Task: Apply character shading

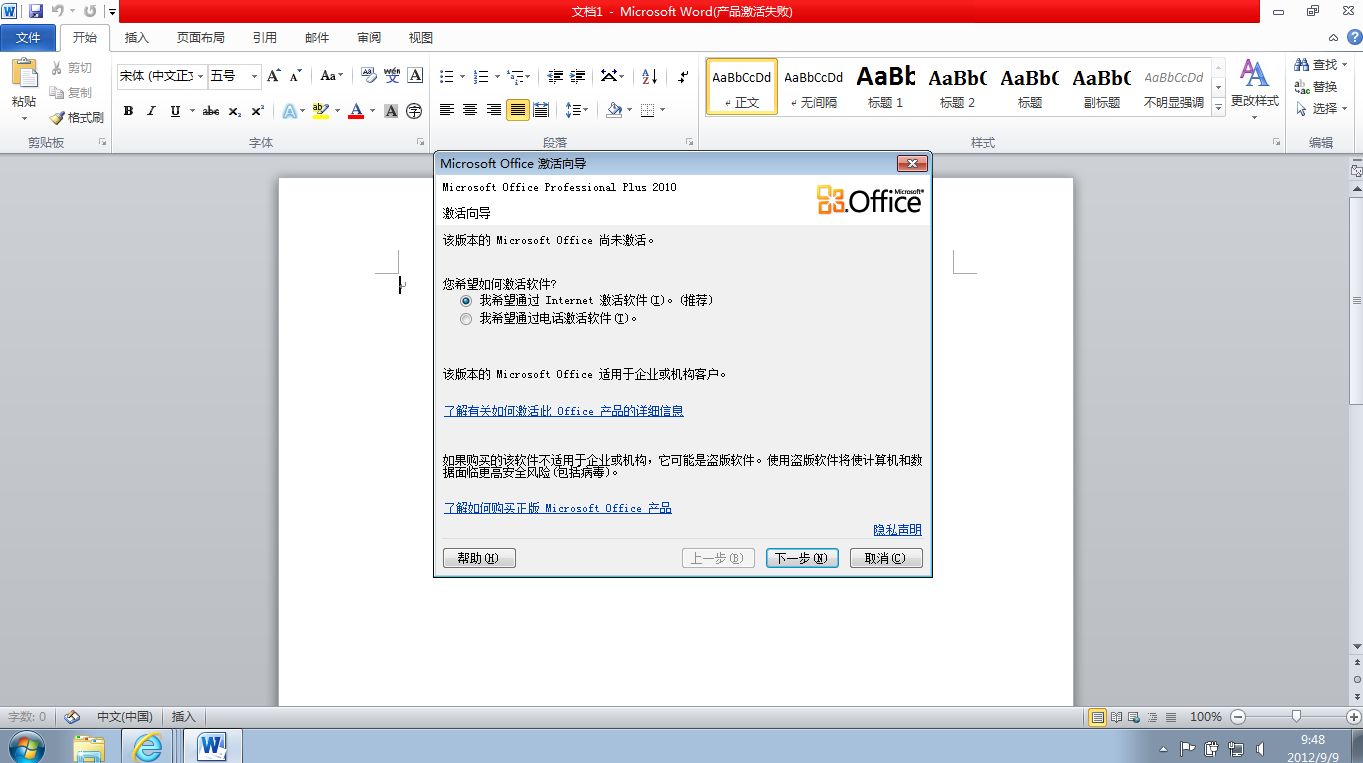Action: tap(391, 111)
